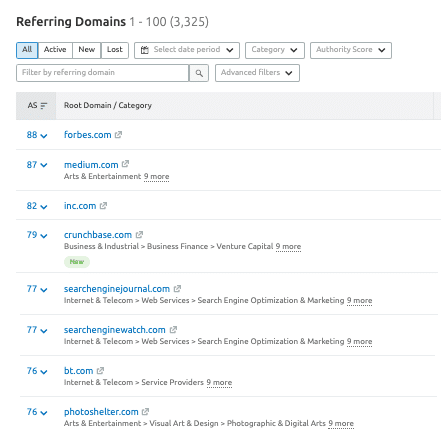Image resolution: width=441 pixels, height=447 pixels.
Task: Click the AS sort icon
Action: [44, 106]
